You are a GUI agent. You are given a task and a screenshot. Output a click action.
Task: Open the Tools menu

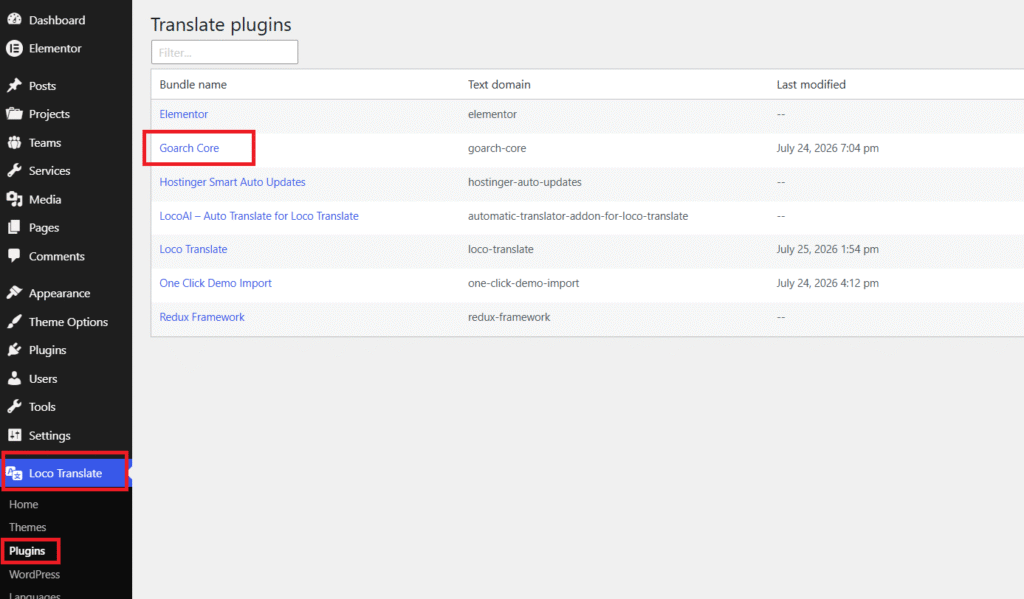click(x=42, y=407)
